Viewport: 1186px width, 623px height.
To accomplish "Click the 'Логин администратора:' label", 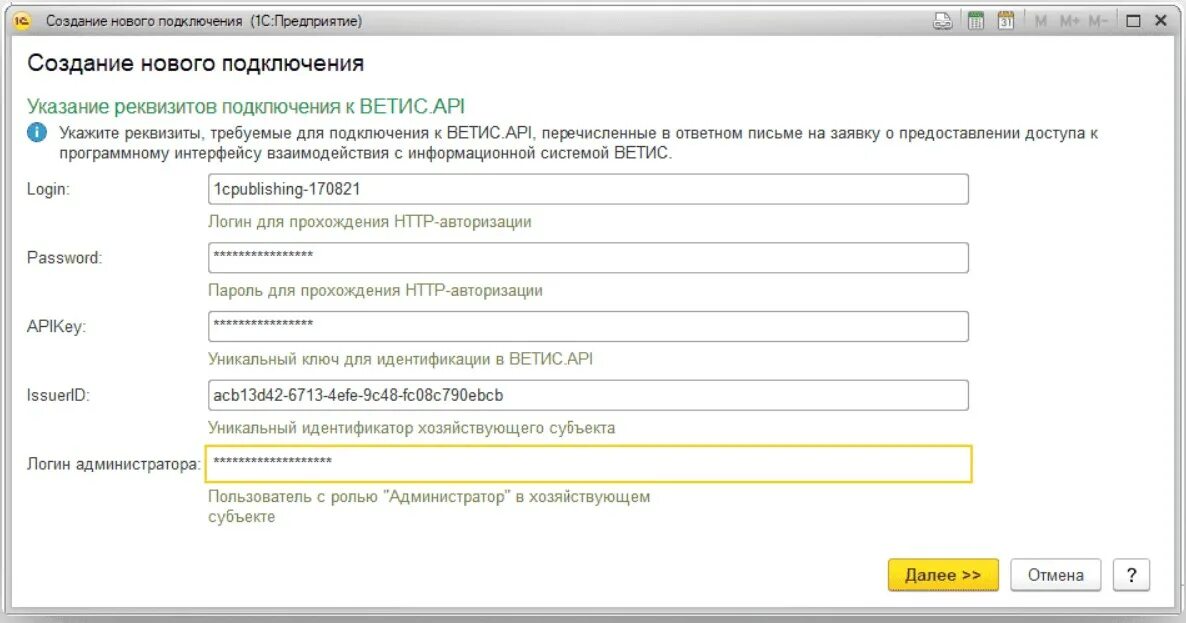I will (114, 464).
